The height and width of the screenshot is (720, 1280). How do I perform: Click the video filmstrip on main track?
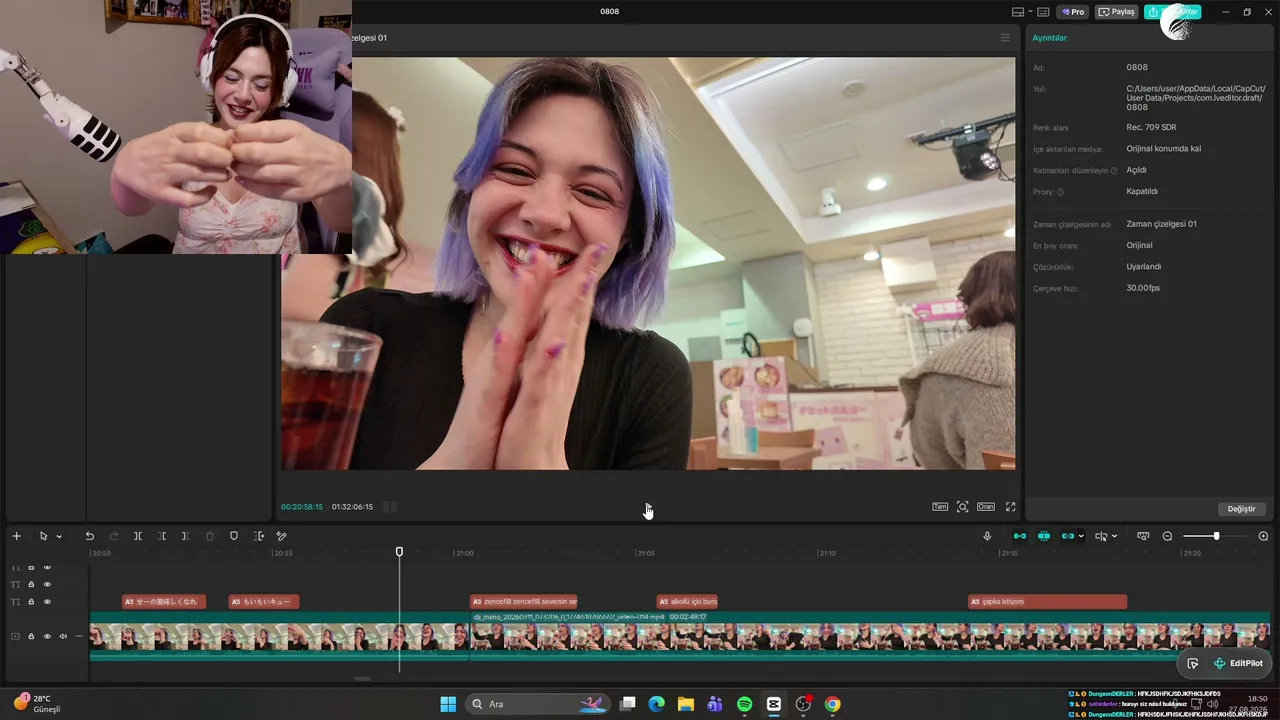click(x=680, y=636)
